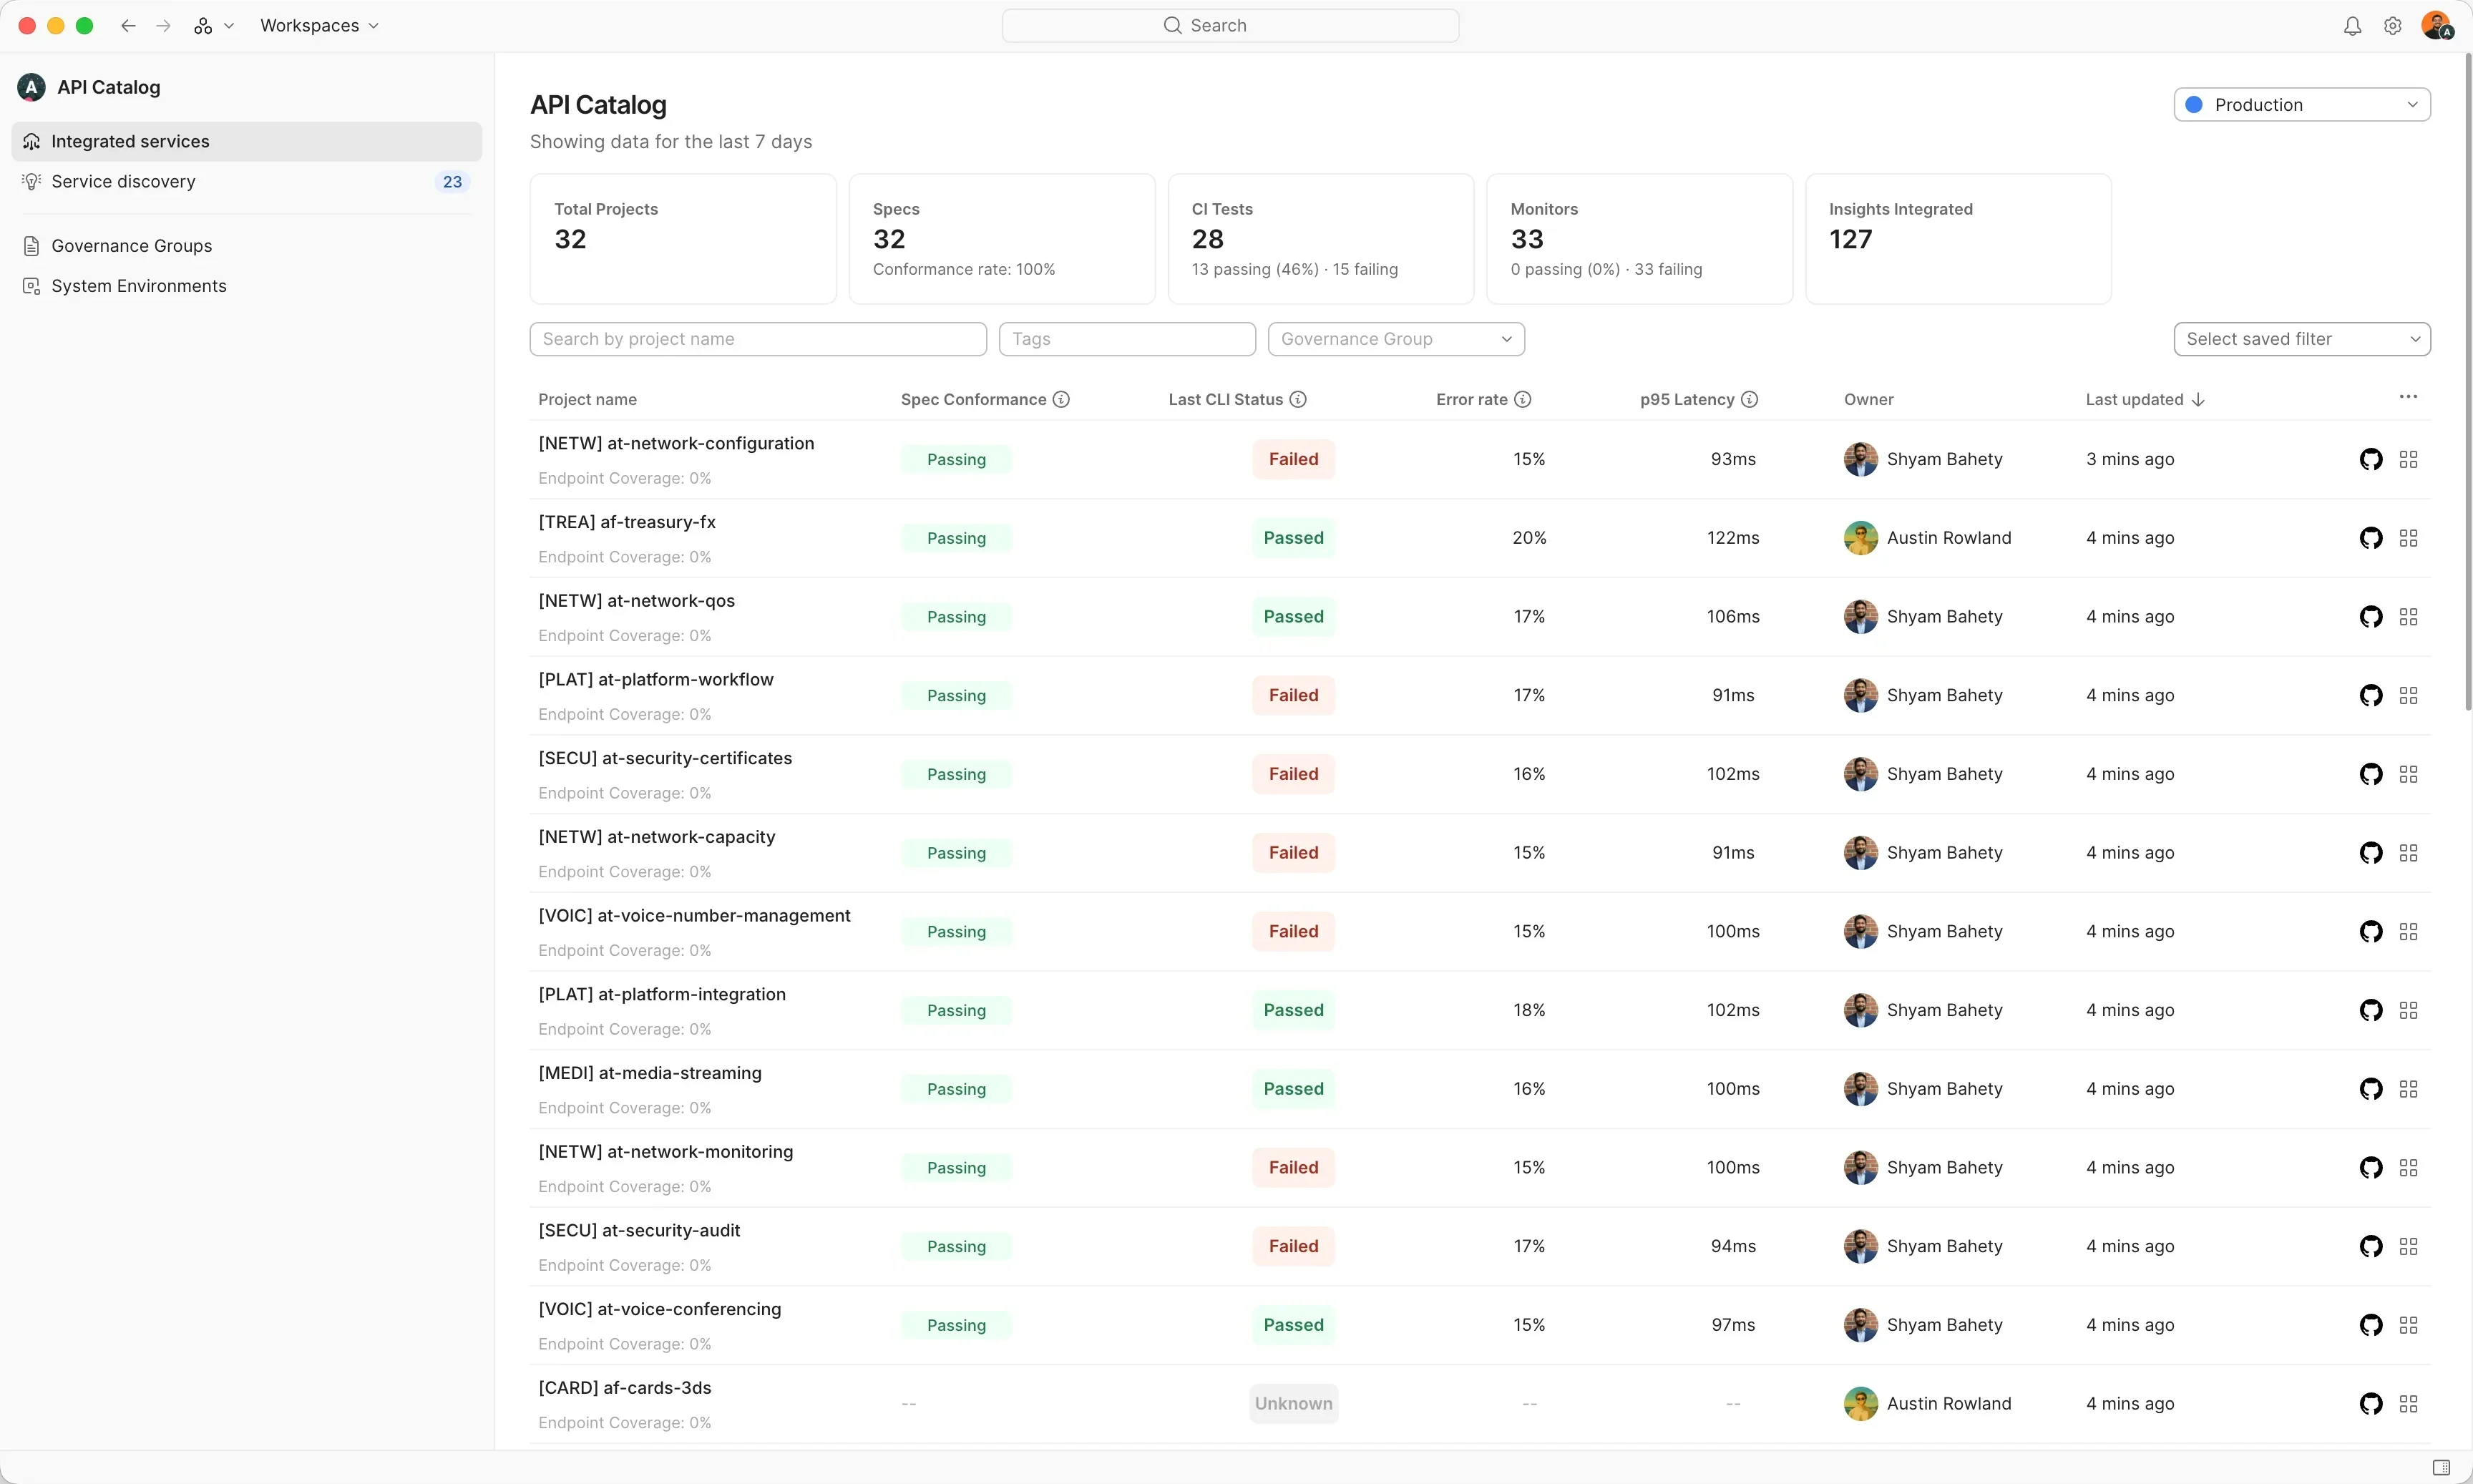This screenshot has height=1484, width=2473.
Task: Open [NETW] at-network-configuration project
Action: (676, 443)
